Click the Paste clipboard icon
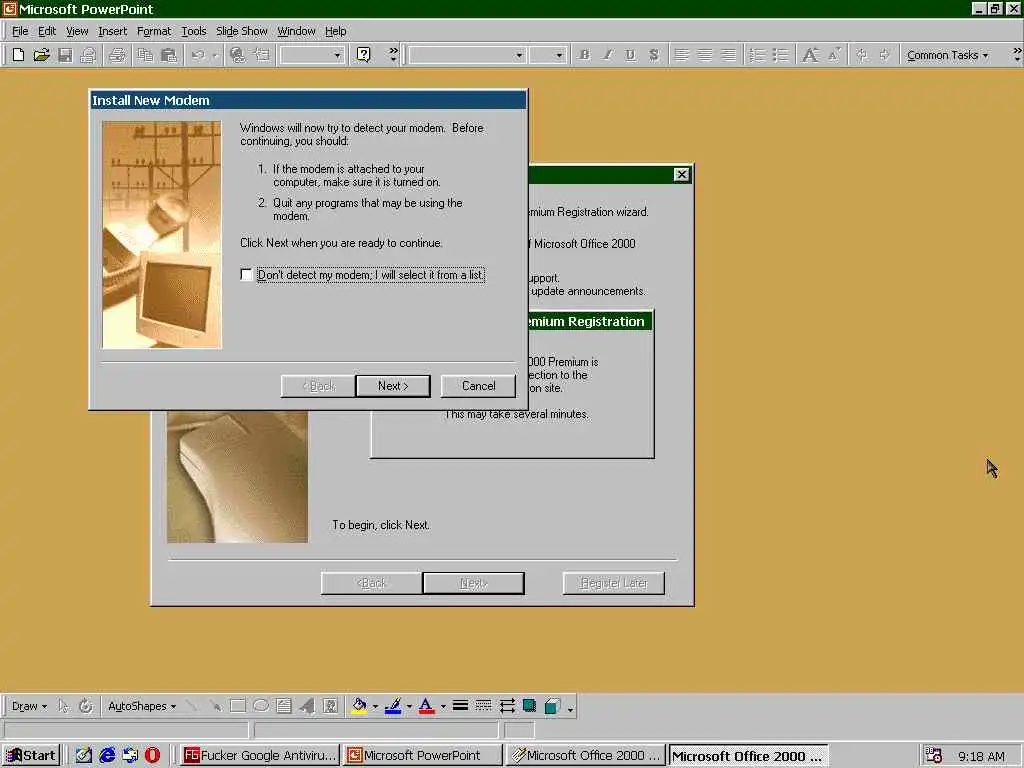1024x768 pixels. [x=168, y=55]
